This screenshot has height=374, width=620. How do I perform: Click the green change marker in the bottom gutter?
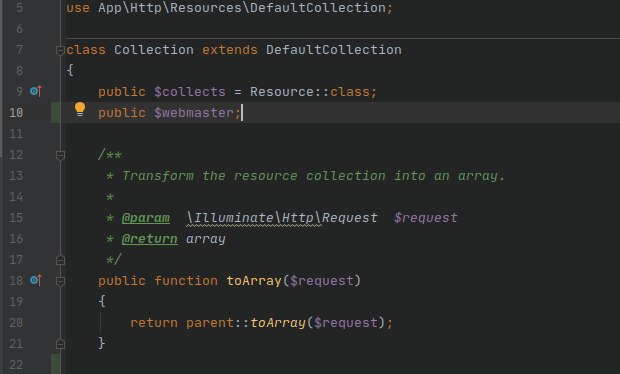click(56, 364)
